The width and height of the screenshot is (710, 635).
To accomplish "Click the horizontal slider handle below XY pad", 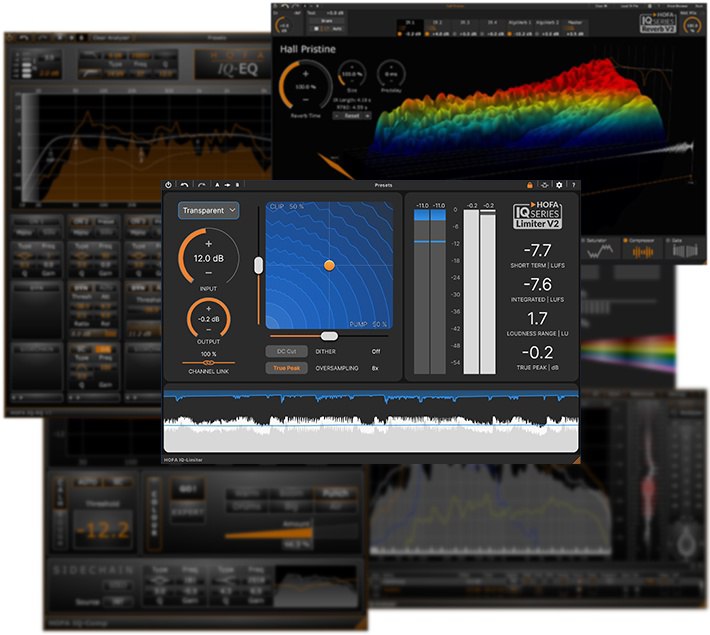I will (x=329, y=336).
